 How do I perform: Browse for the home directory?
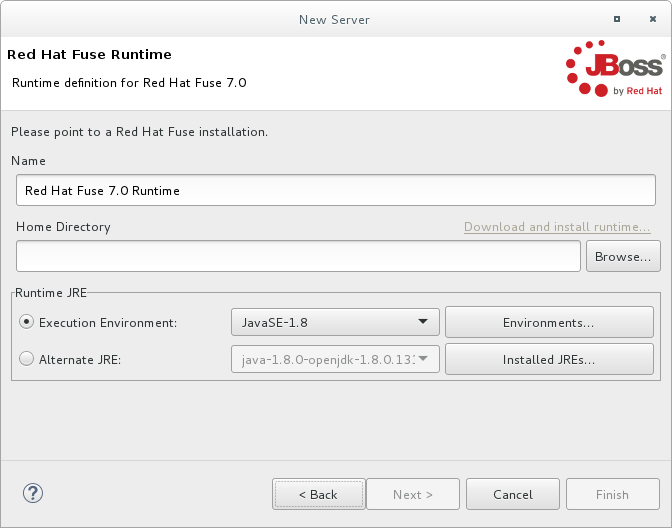623,256
